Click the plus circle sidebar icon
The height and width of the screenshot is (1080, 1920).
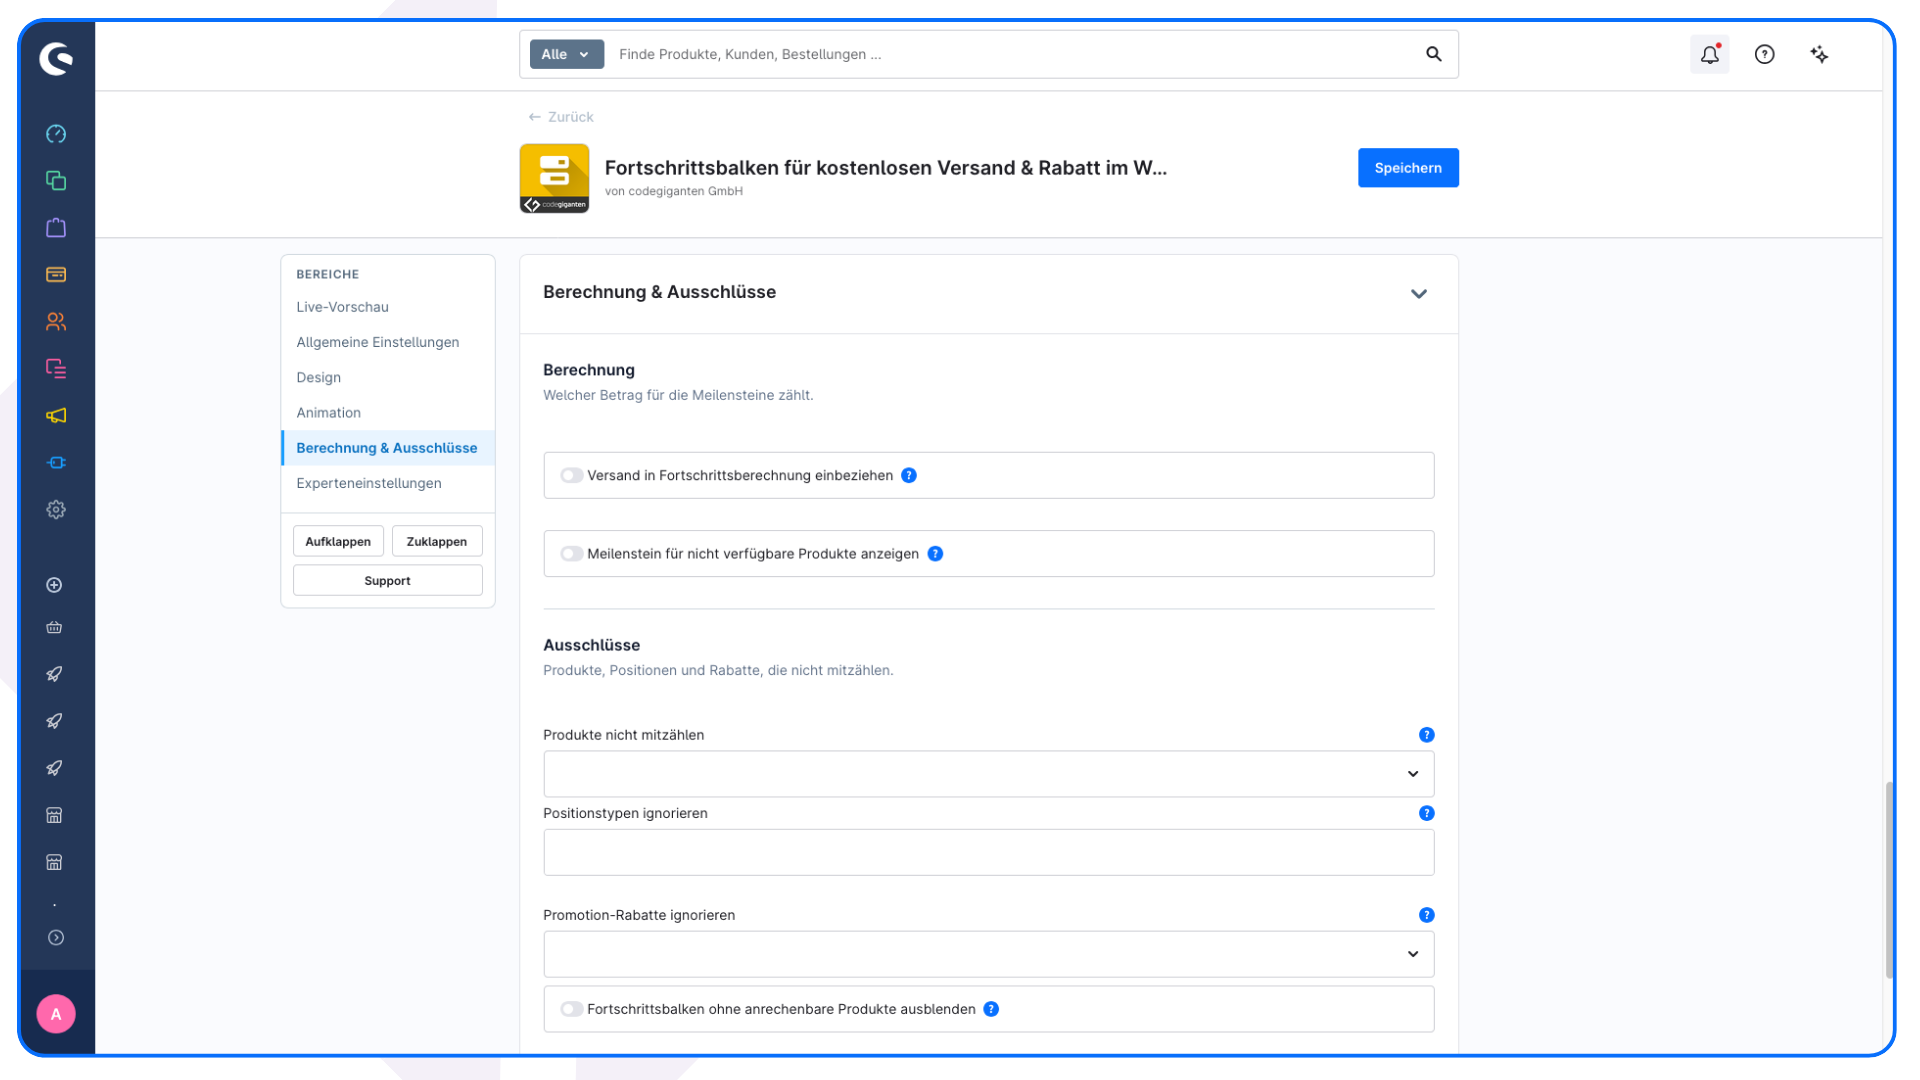55,585
